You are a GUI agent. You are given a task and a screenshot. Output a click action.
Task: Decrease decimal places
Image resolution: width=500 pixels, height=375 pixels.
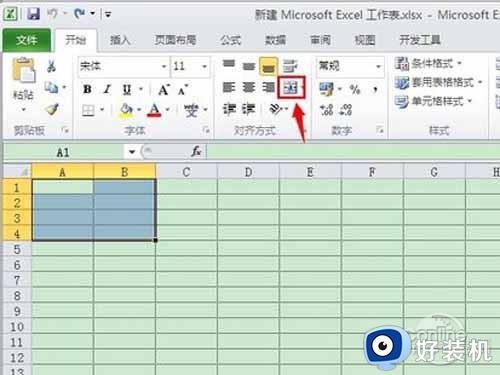coord(346,110)
